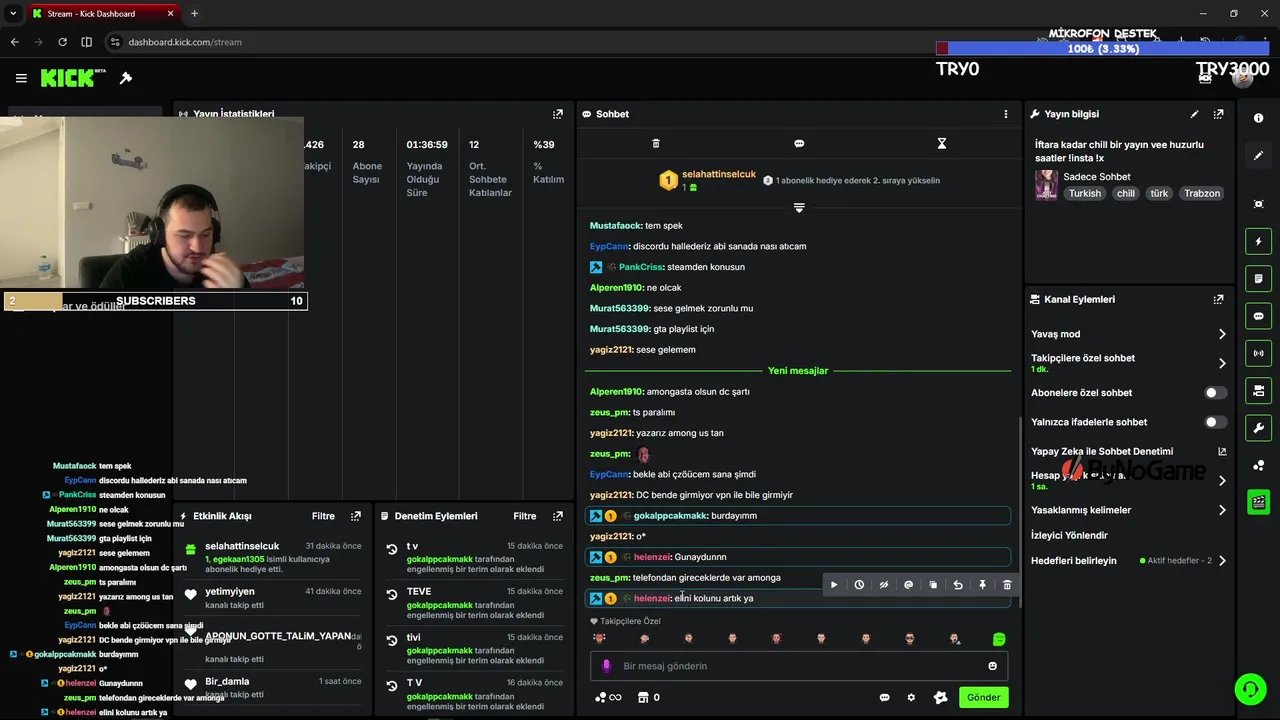Delete the message with the message-bar trash icon
Image resolution: width=1280 pixels, height=720 pixels.
1007,585
